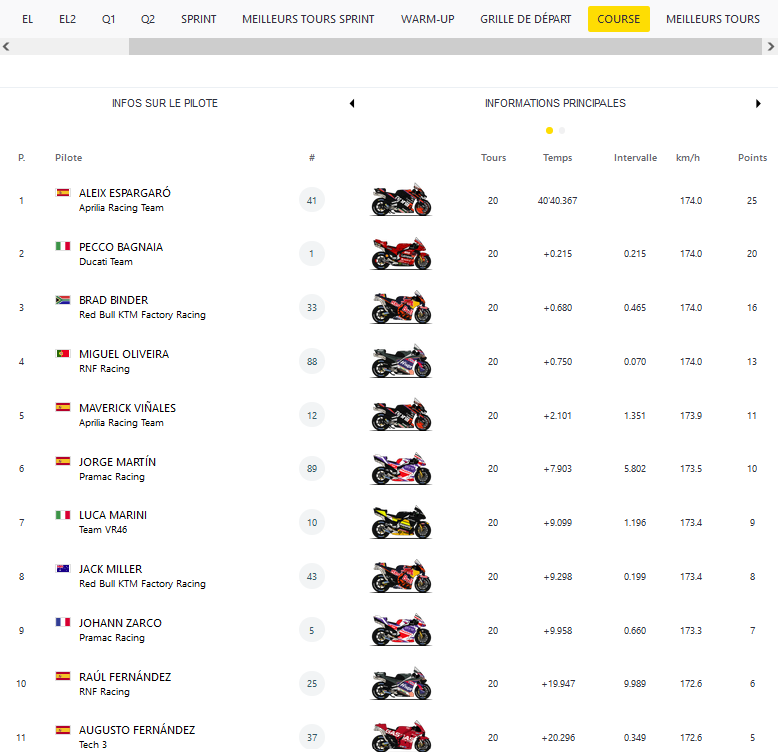Click the right arrow next to Informations Principales
Image resolution: width=778 pixels, height=752 pixels.
click(x=759, y=103)
